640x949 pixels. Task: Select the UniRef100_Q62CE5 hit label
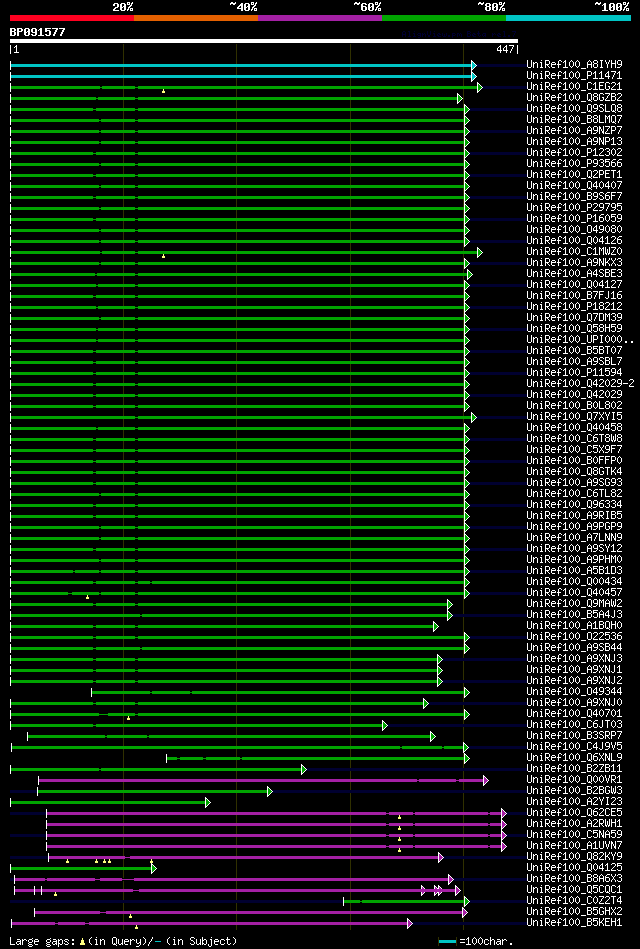[x=575, y=813]
